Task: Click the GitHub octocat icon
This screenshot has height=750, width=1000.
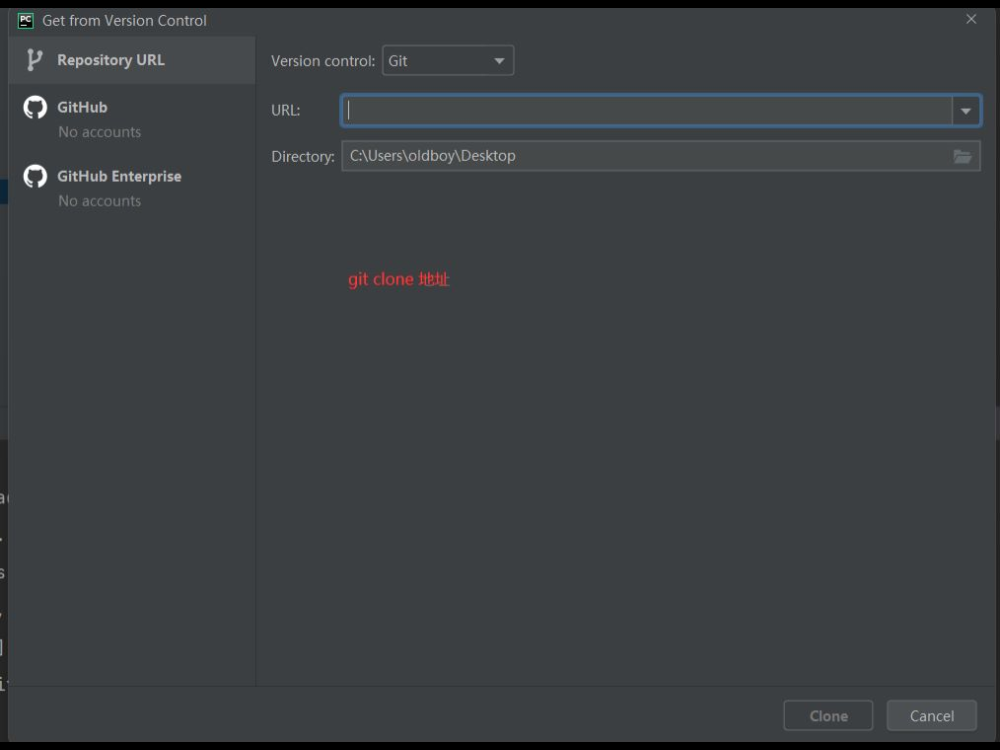Action: [35, 107]
